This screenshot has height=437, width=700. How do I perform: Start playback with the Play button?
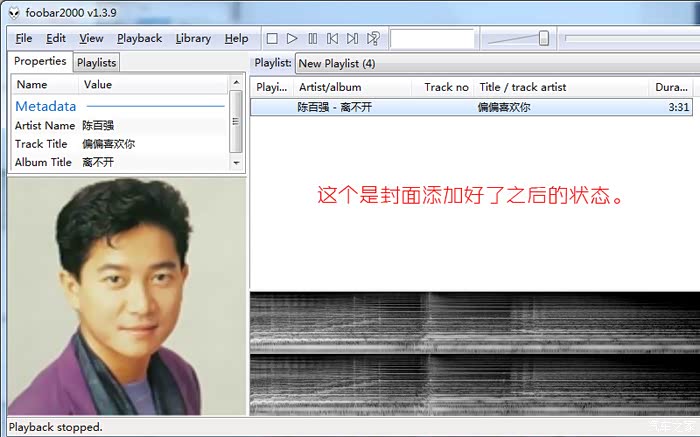point(292,39)
